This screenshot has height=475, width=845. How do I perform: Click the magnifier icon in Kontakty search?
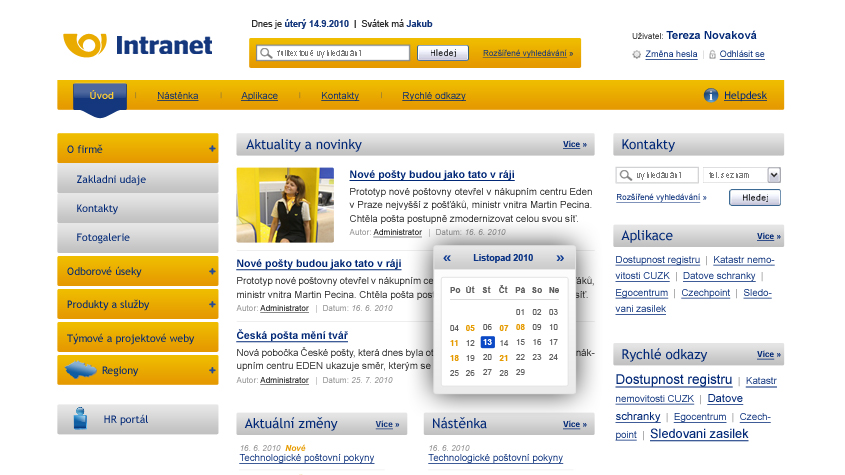(625, 175)
